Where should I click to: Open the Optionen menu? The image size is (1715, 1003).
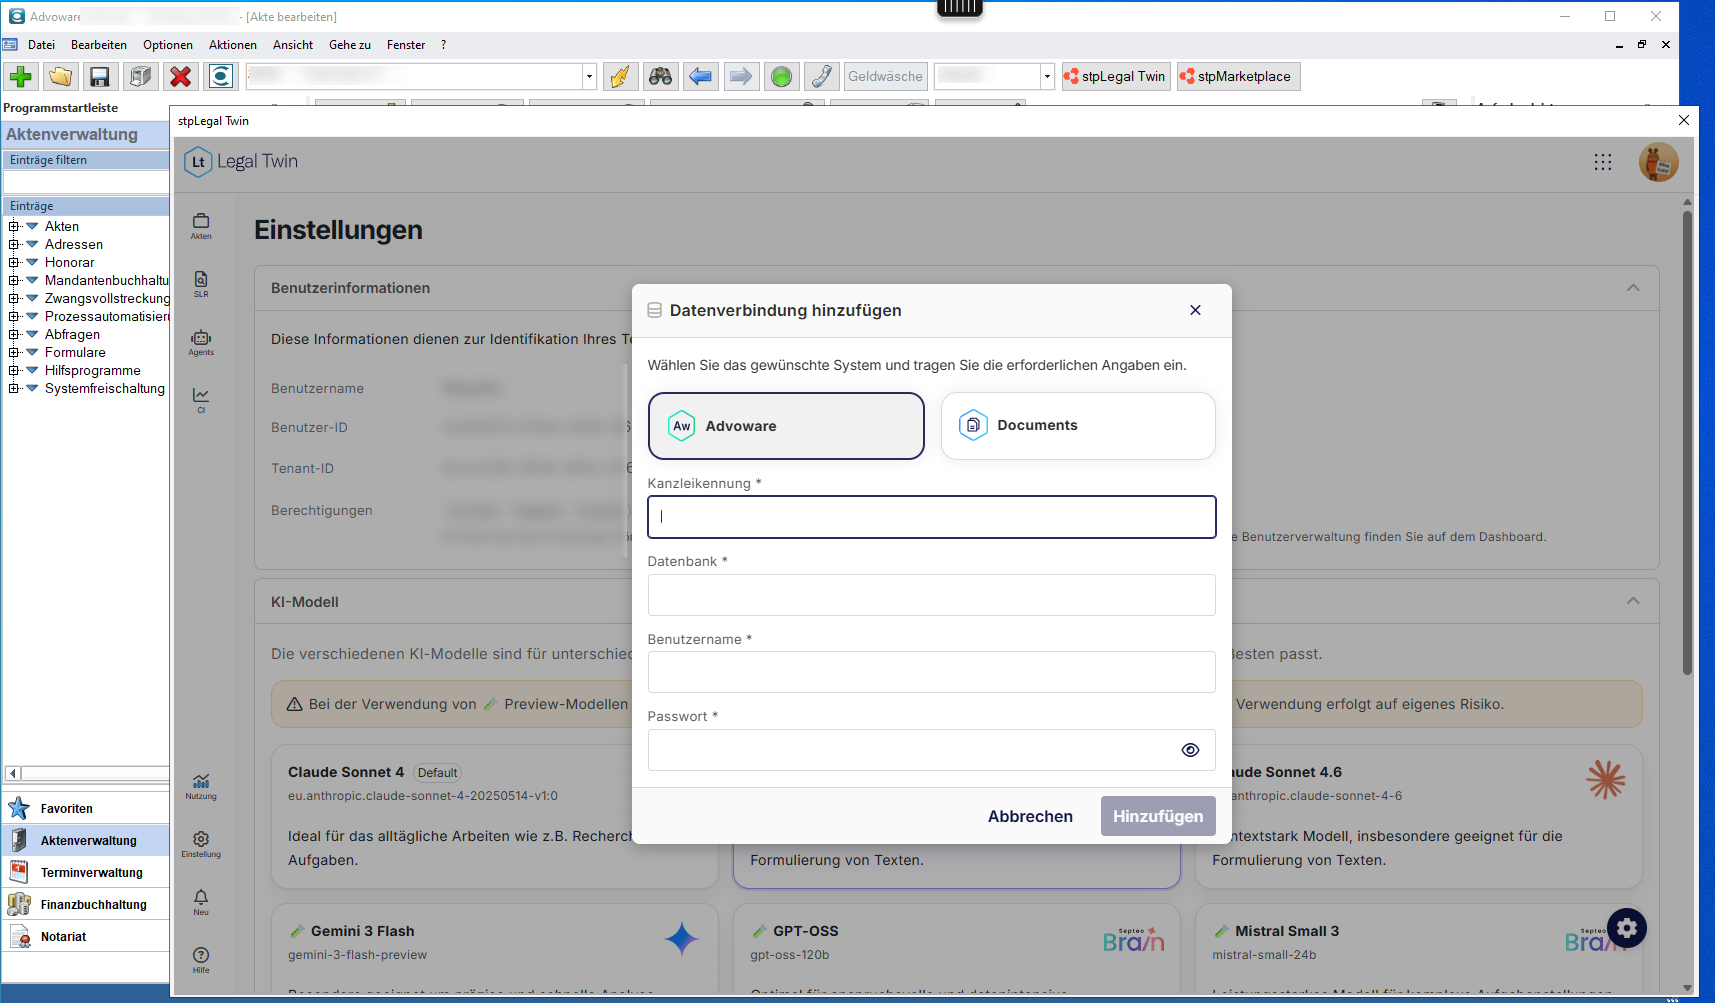(168, 45)
